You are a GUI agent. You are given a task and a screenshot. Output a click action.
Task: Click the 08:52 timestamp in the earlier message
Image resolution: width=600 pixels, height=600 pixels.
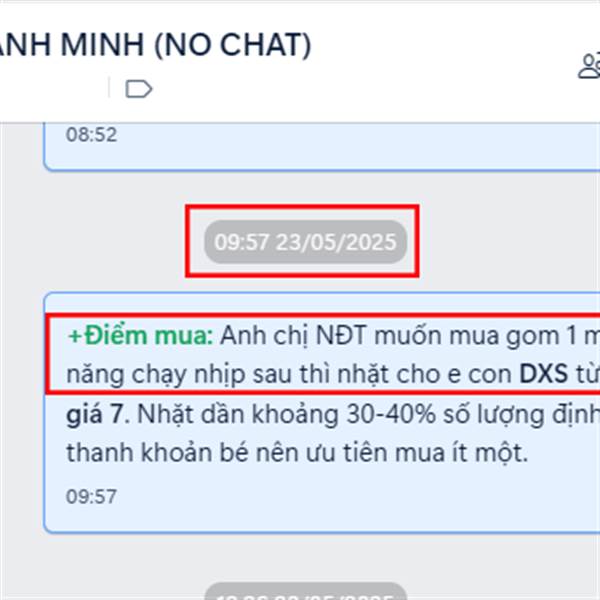(91, 135)
